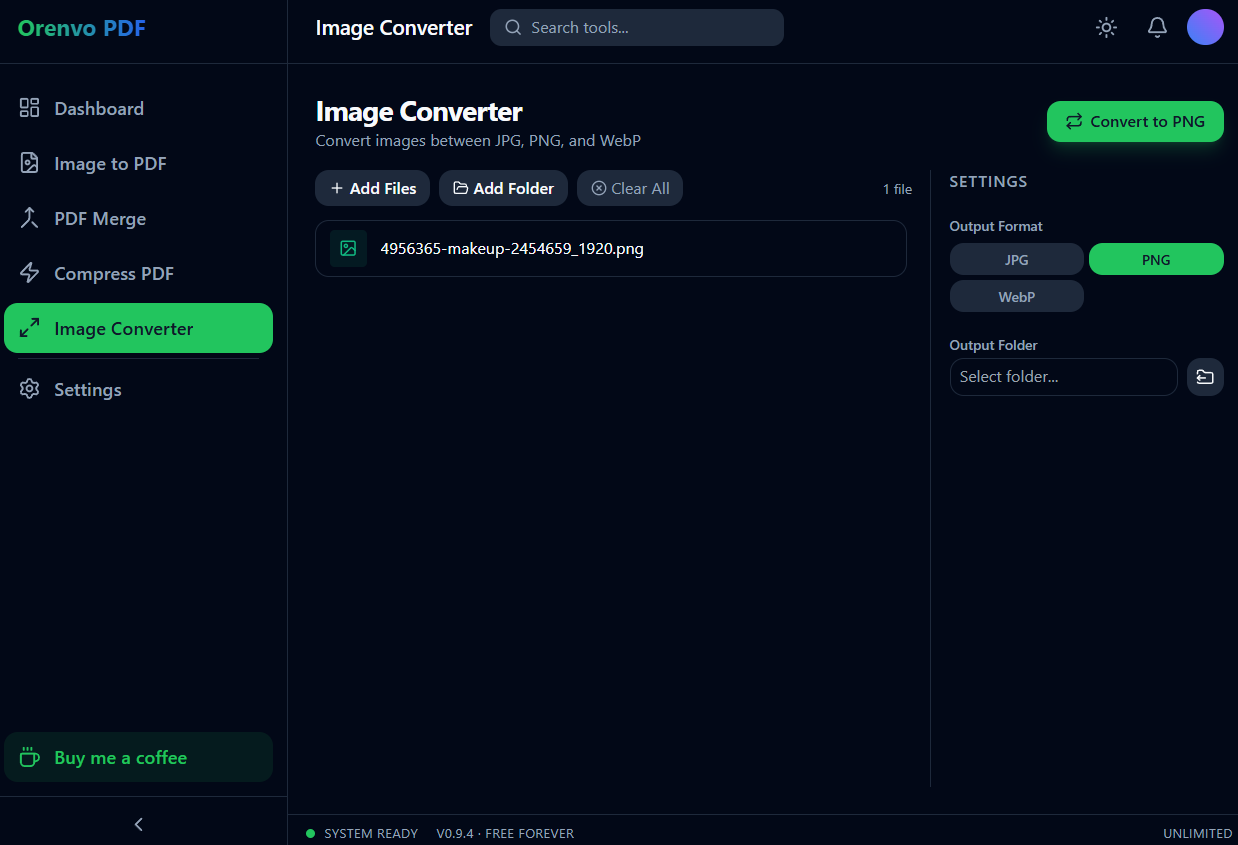
Task: Click SYSTEM READY status text
Action: click(x=371, y=833)
